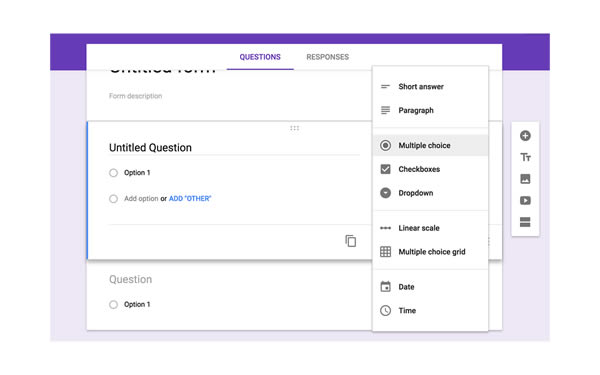Add a video from the side toolbar
Screen dimensions: 600x375
525,201
